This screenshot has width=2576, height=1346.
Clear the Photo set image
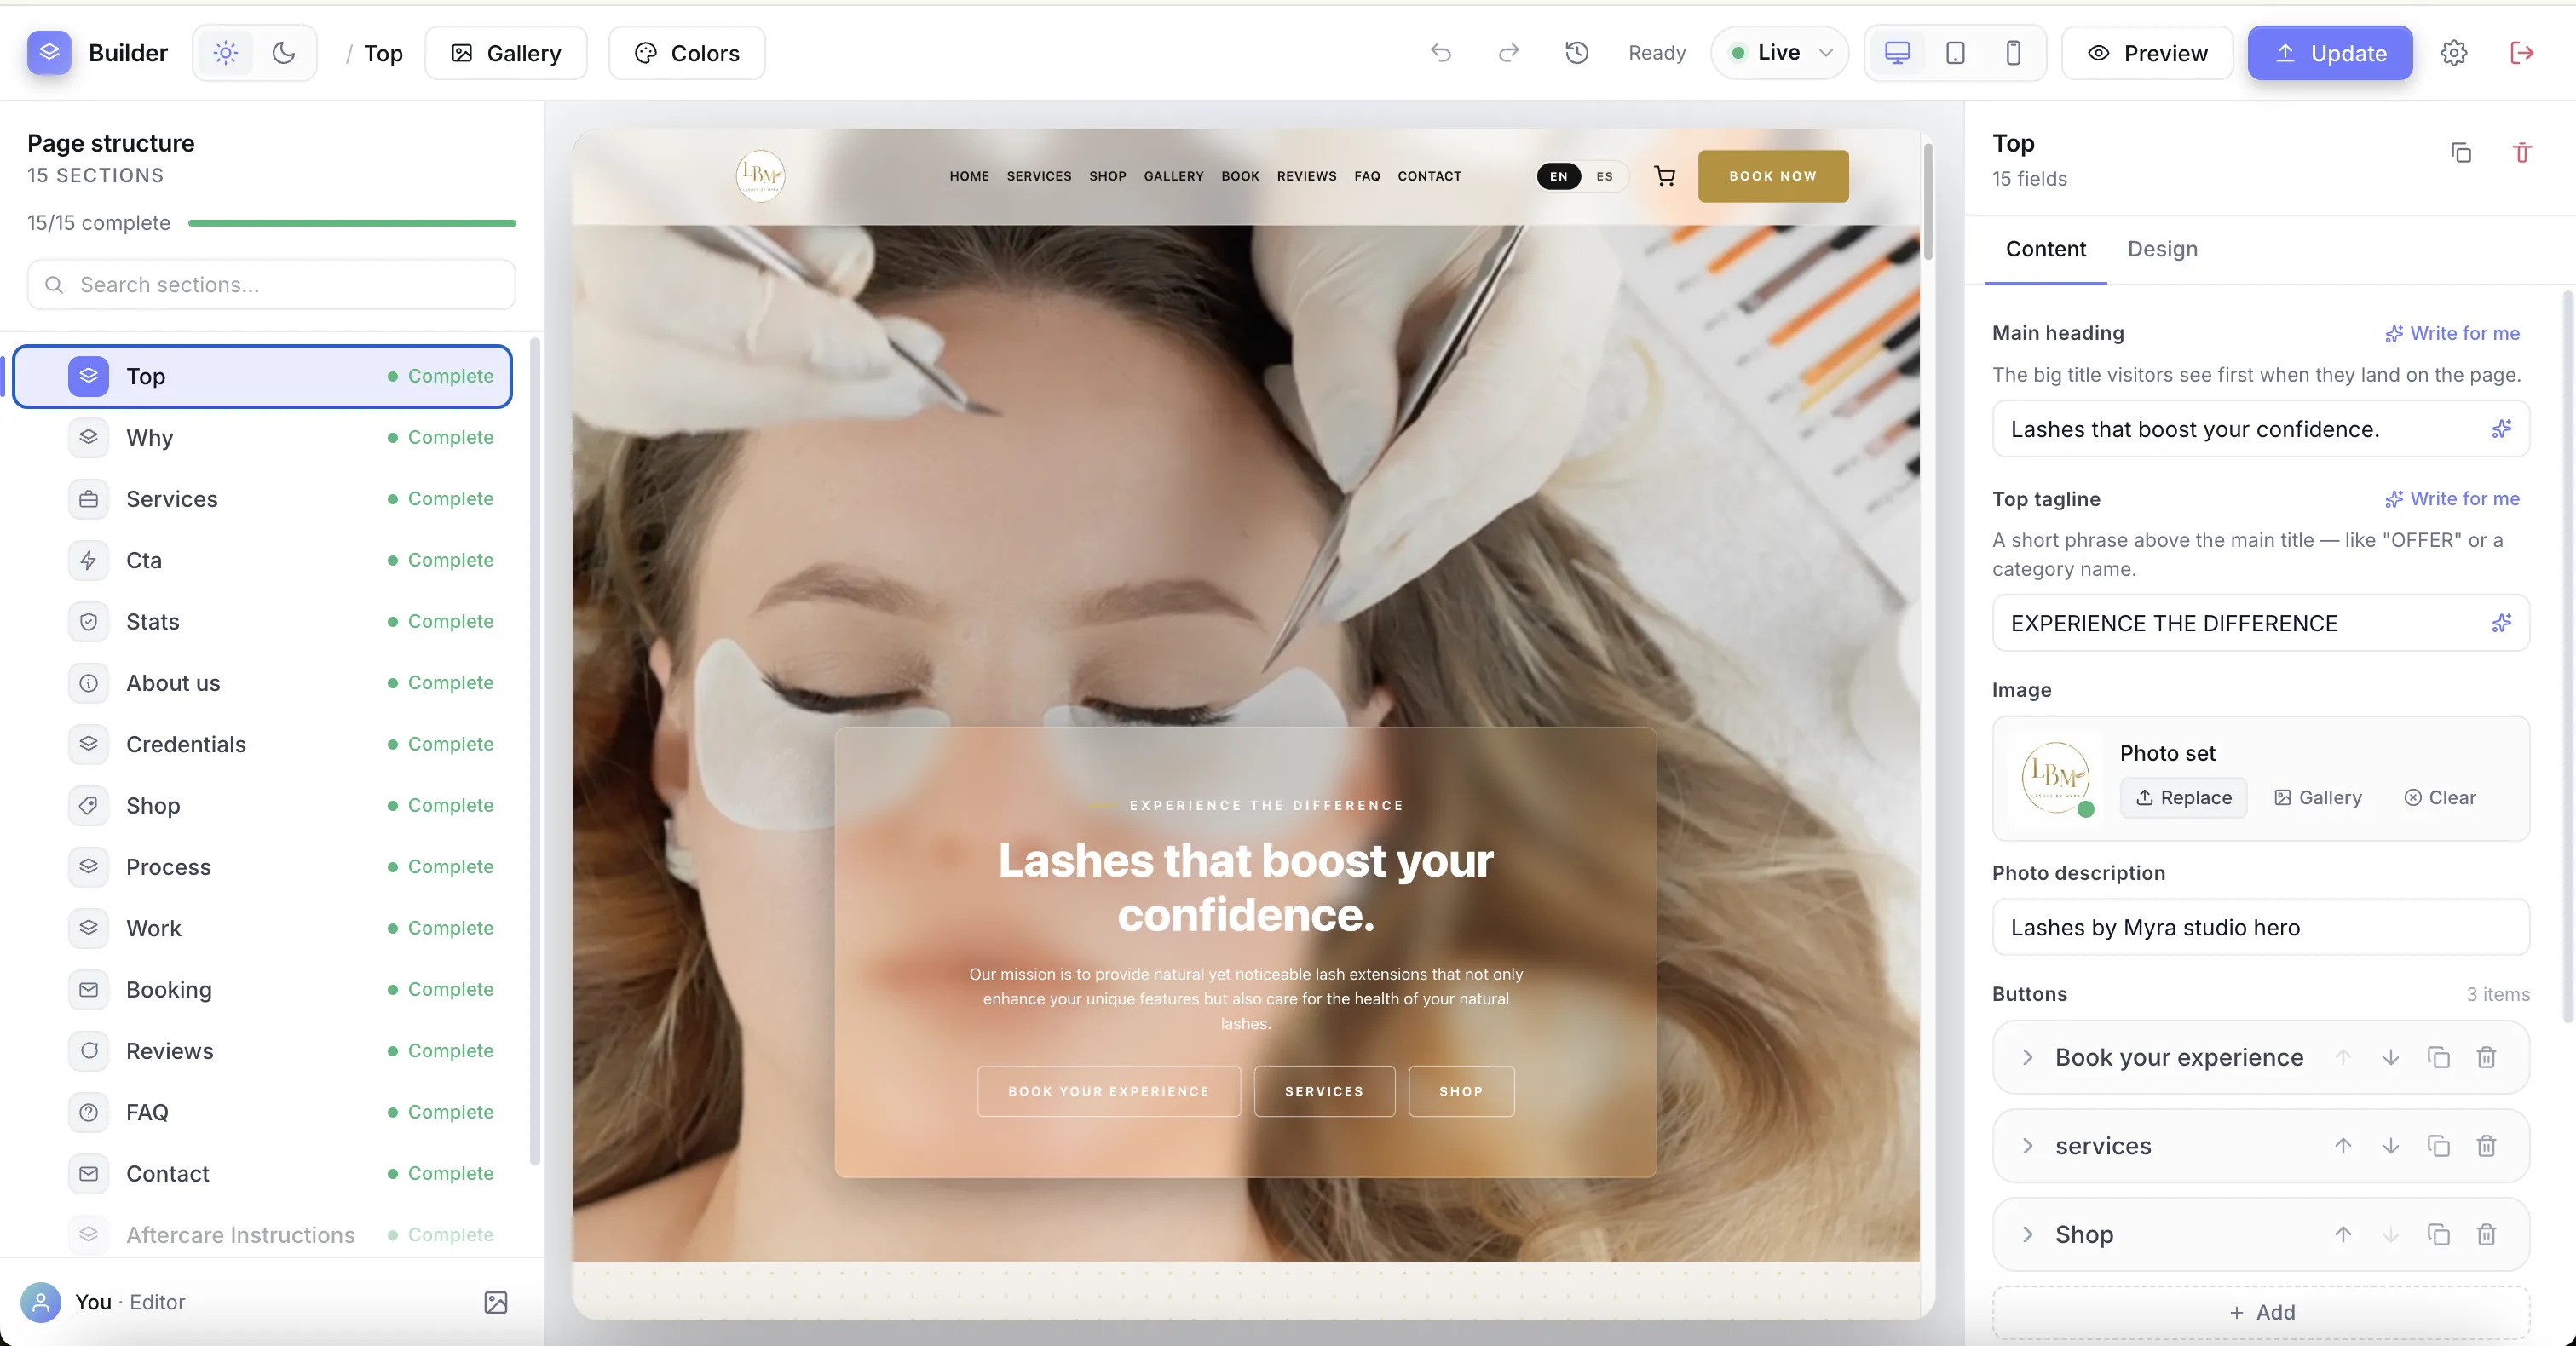pos(2440,797)
